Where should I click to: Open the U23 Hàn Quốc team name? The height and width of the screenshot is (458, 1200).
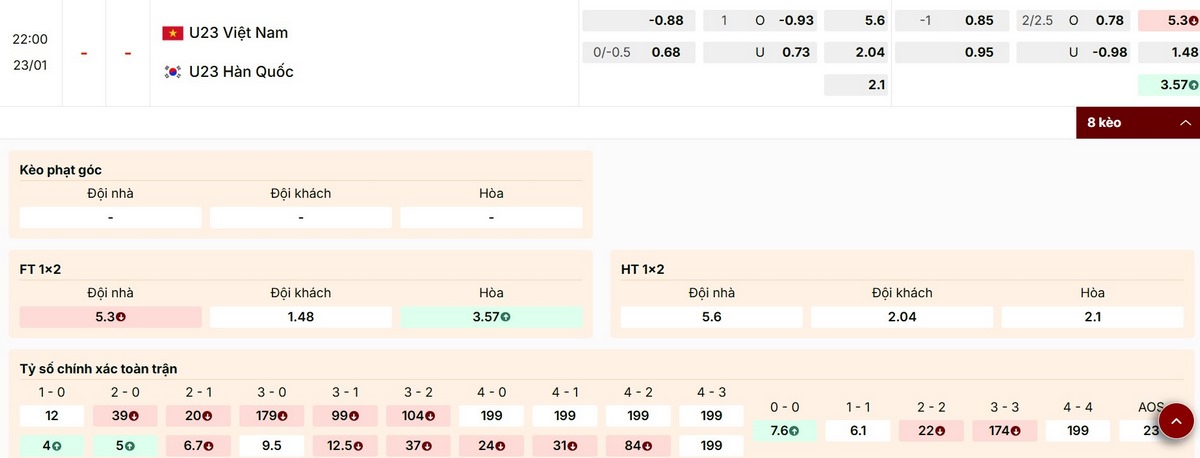click(x=241, y=72)
